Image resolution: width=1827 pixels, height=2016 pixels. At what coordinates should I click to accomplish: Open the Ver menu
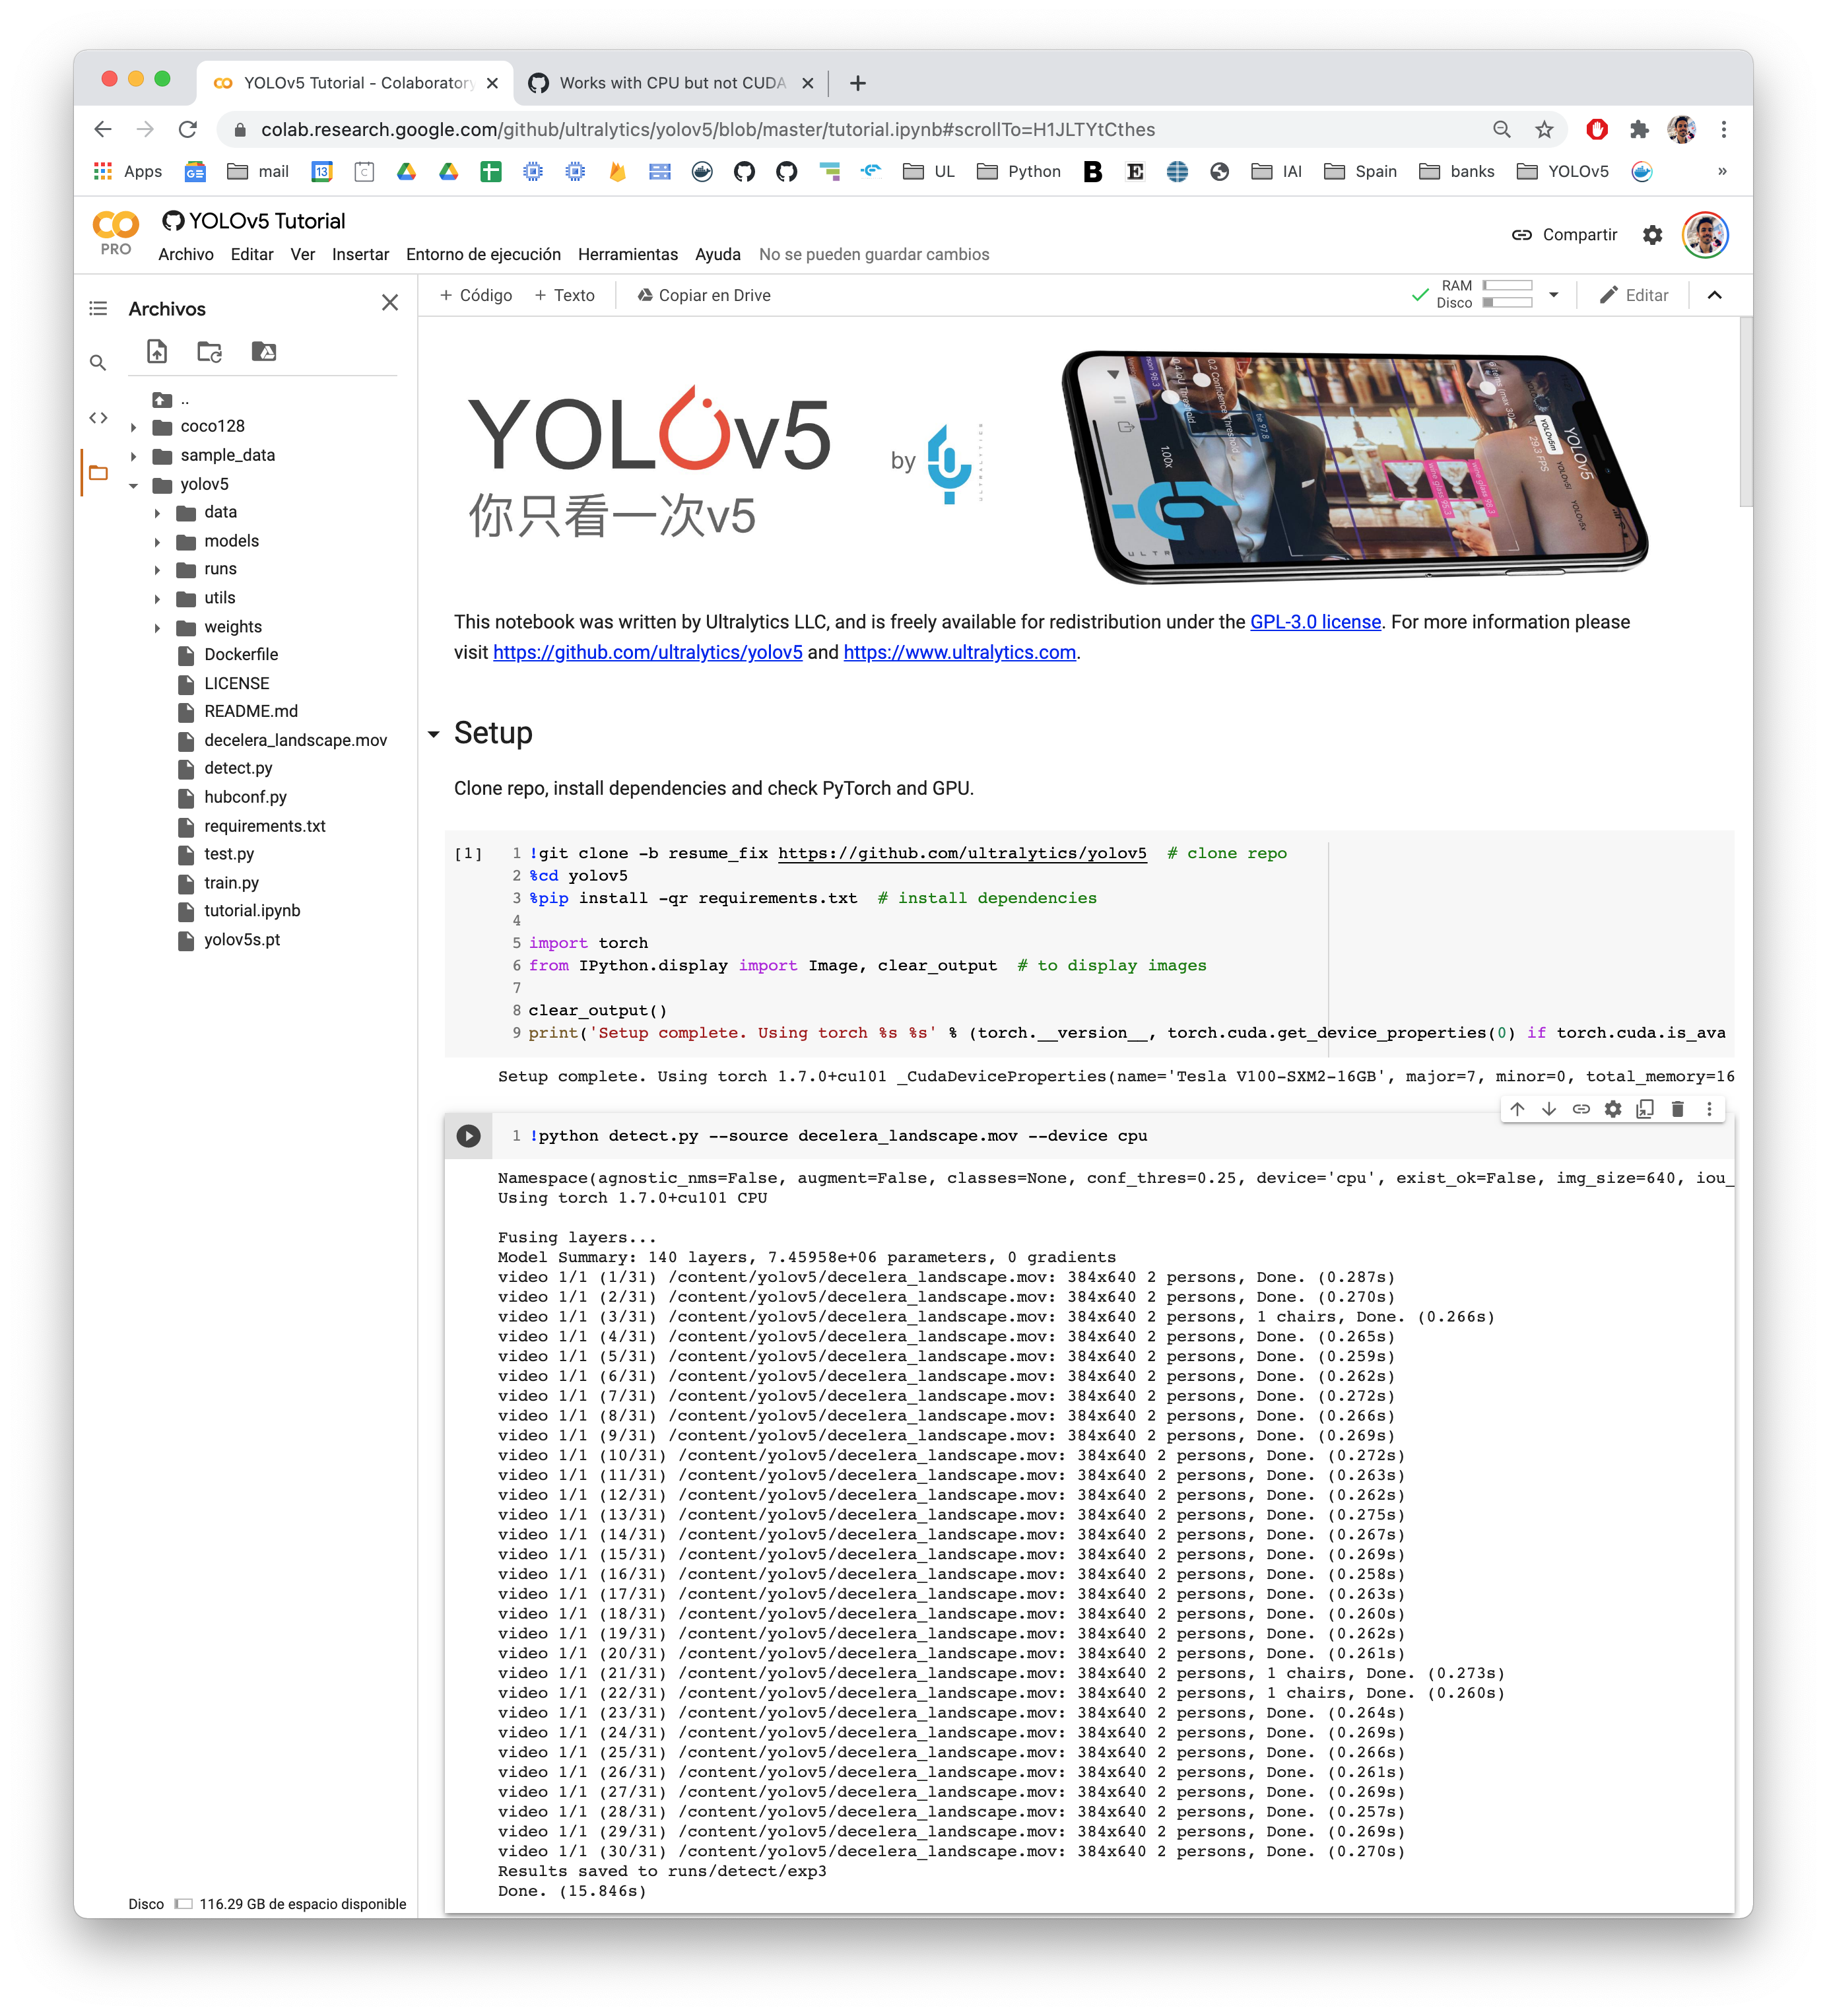pyautogui.click(x=303, y=254)
